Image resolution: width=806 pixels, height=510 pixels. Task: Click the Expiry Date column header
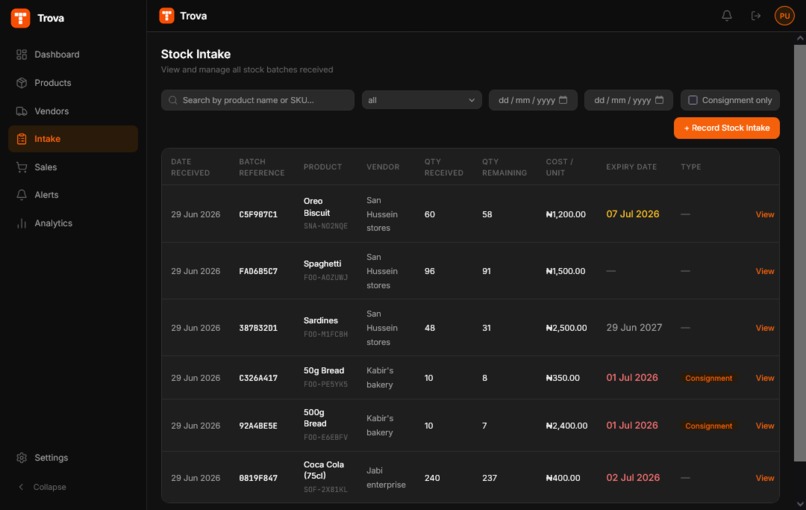[x=631, y=167]
